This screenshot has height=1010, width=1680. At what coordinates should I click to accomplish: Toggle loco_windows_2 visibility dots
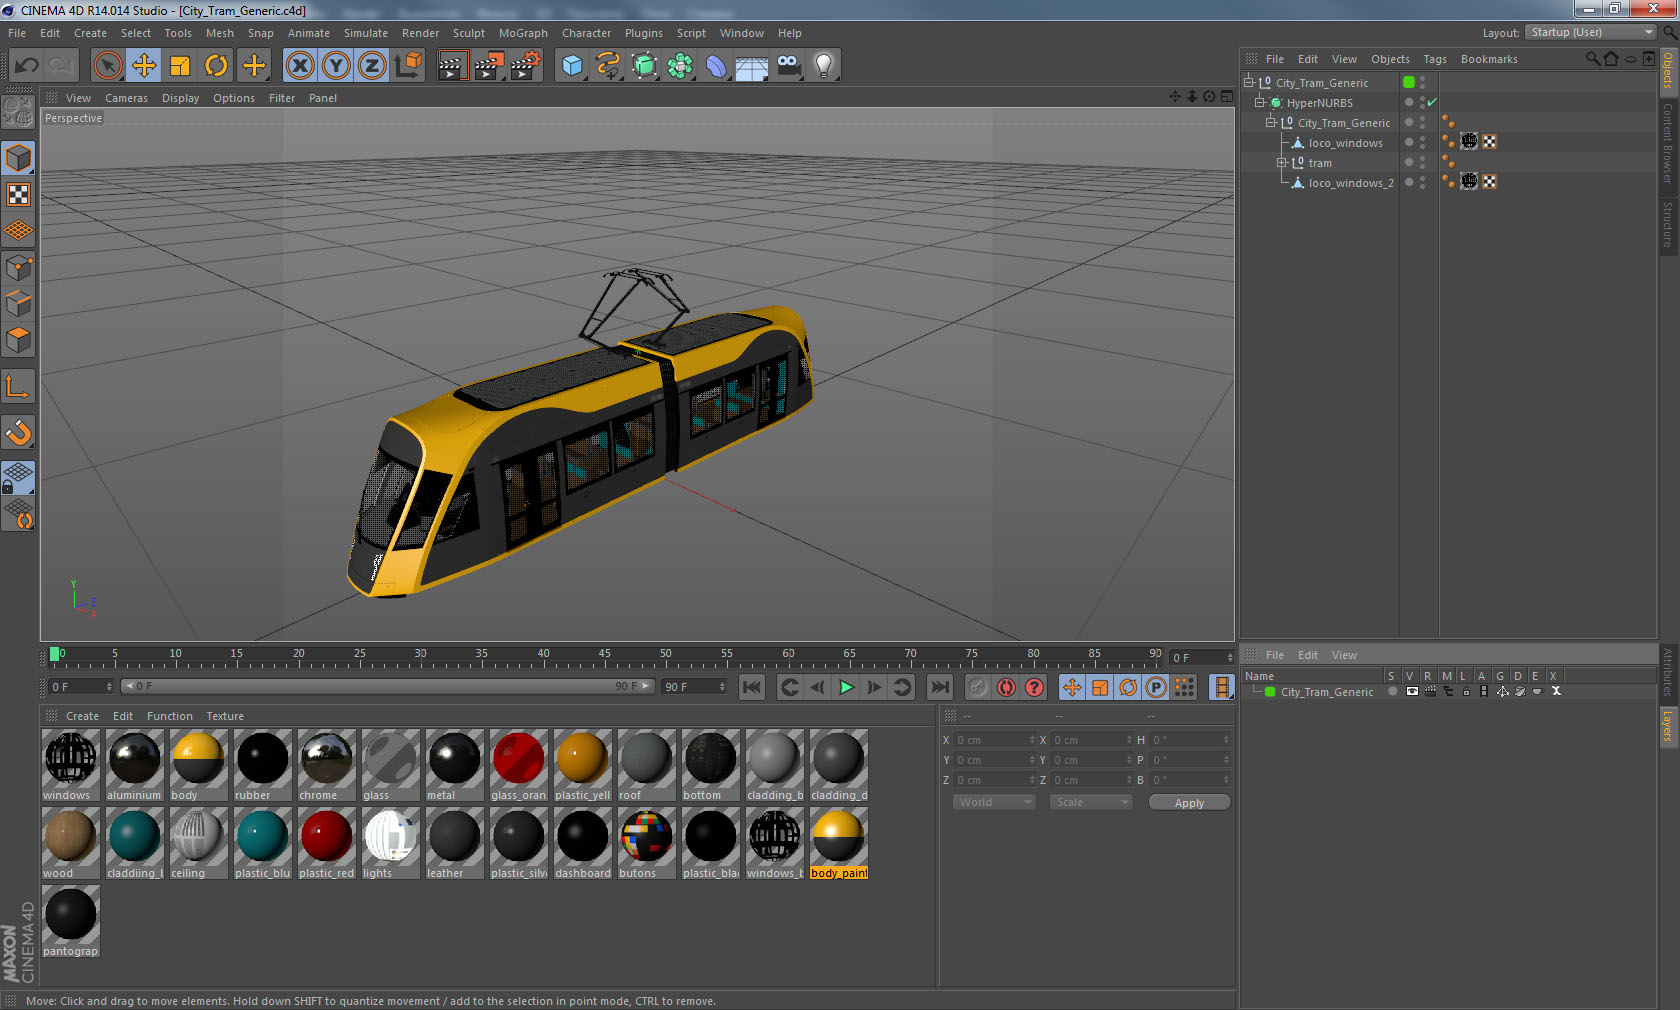tap(1422, 182)
